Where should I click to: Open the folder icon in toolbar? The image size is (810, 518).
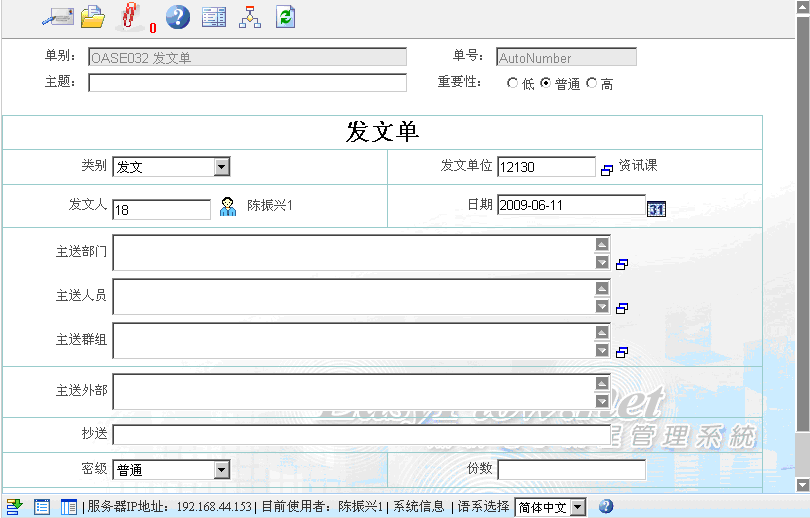(x=92, y=16)
